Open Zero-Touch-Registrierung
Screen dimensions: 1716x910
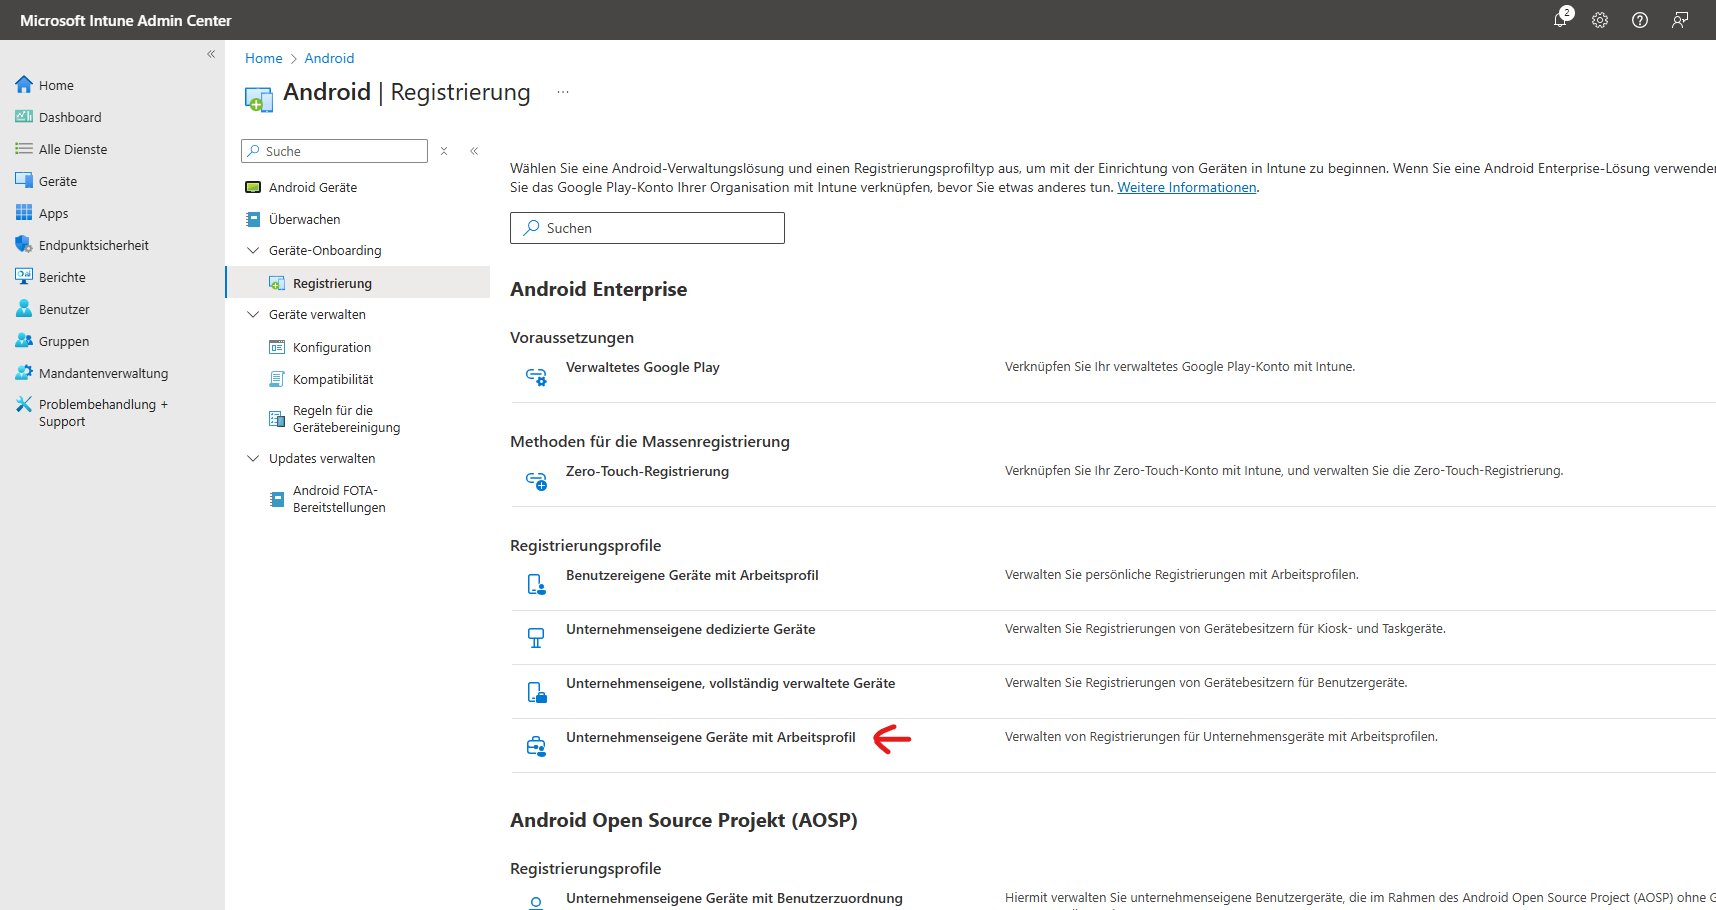pos(647,471)
